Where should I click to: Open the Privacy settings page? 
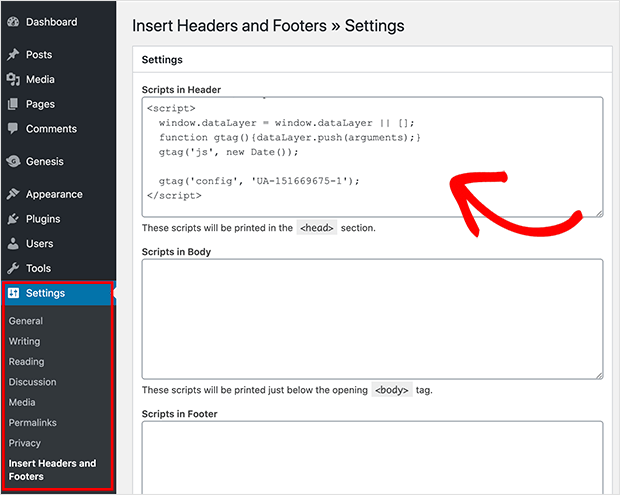click(25, 443)
